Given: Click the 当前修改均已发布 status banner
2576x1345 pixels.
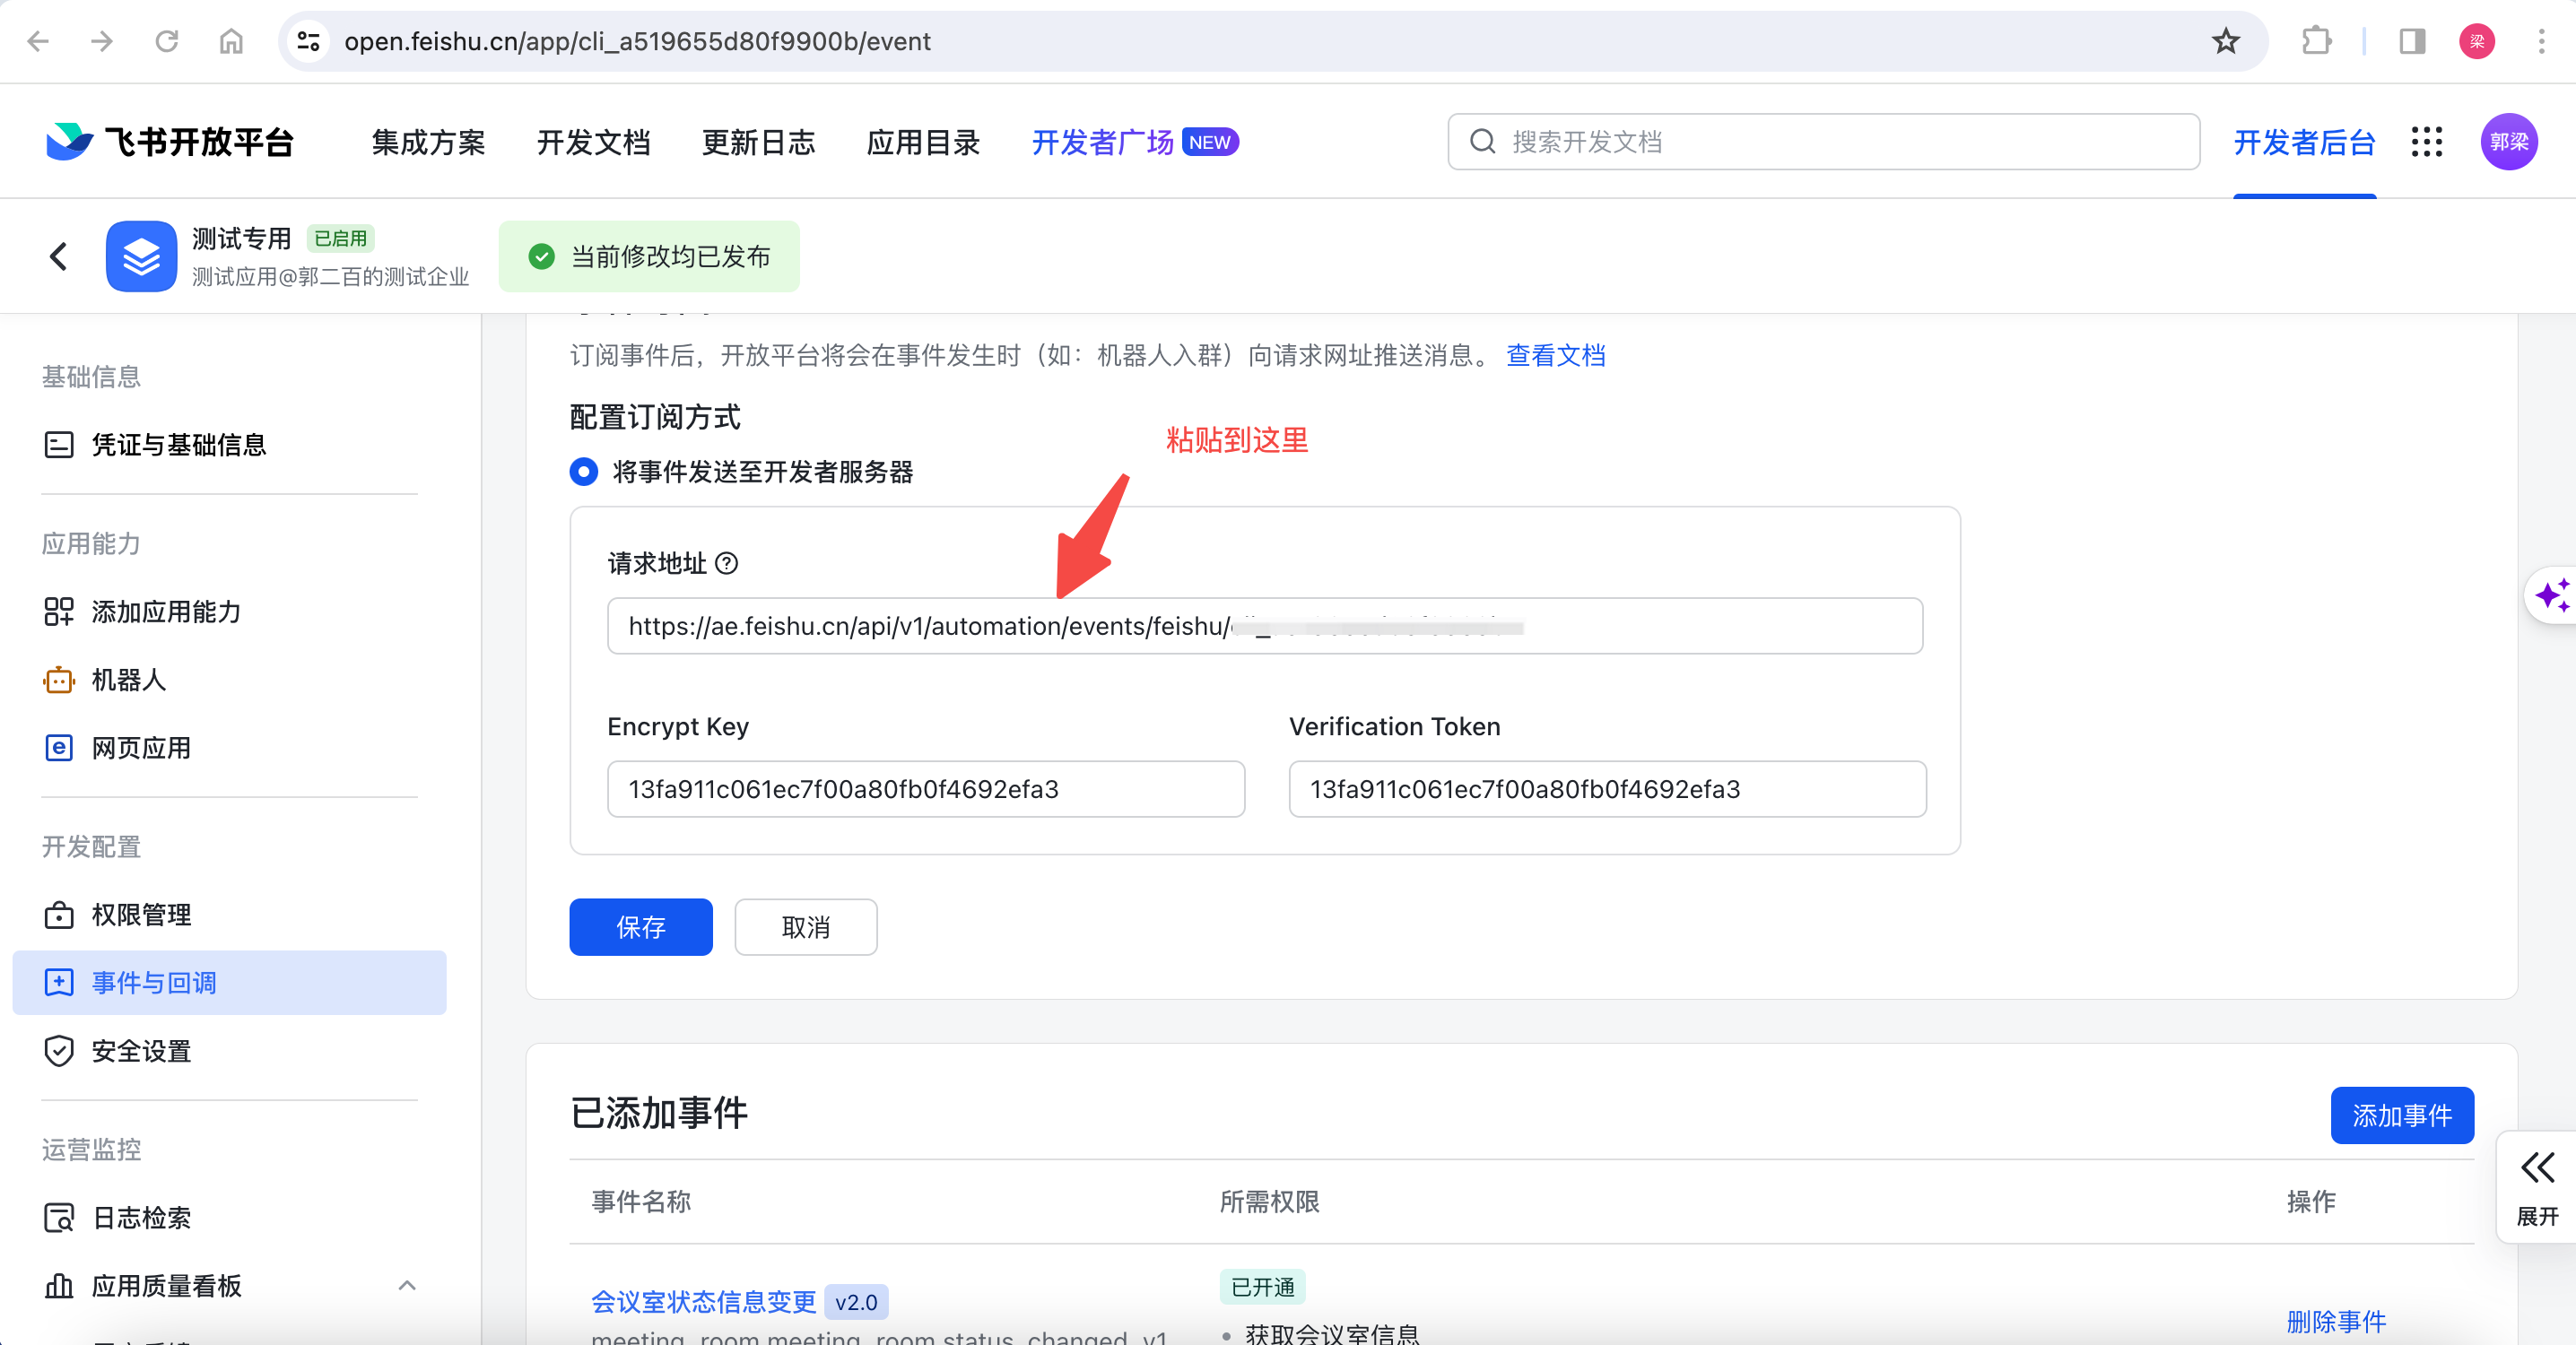Looking at the screenshot, I should 649,256.
